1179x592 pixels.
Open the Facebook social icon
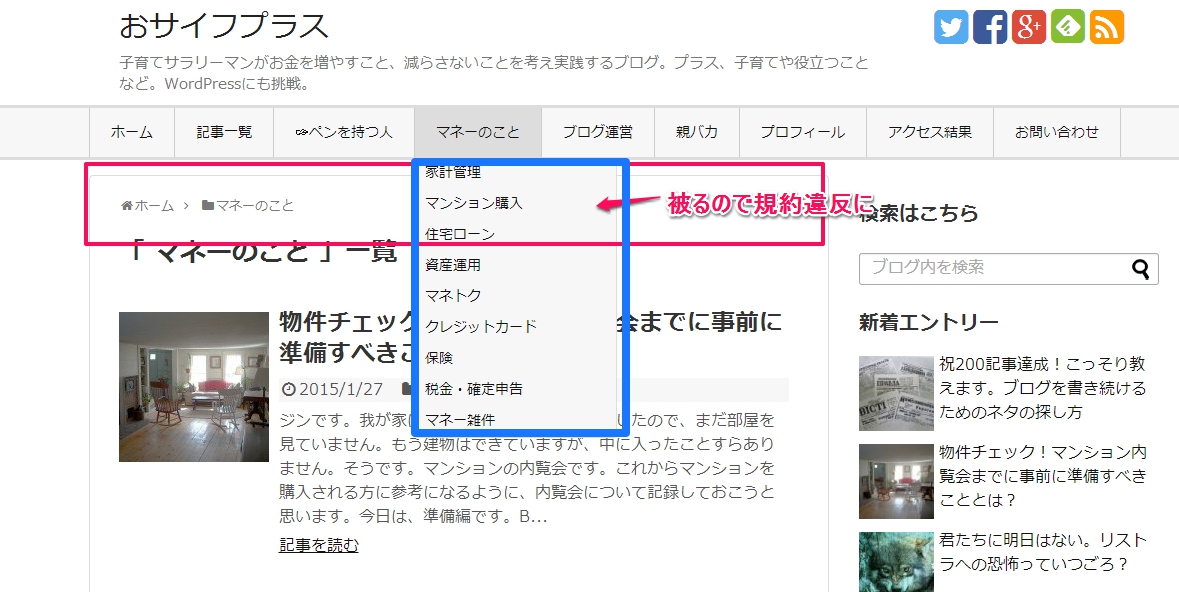990,27
